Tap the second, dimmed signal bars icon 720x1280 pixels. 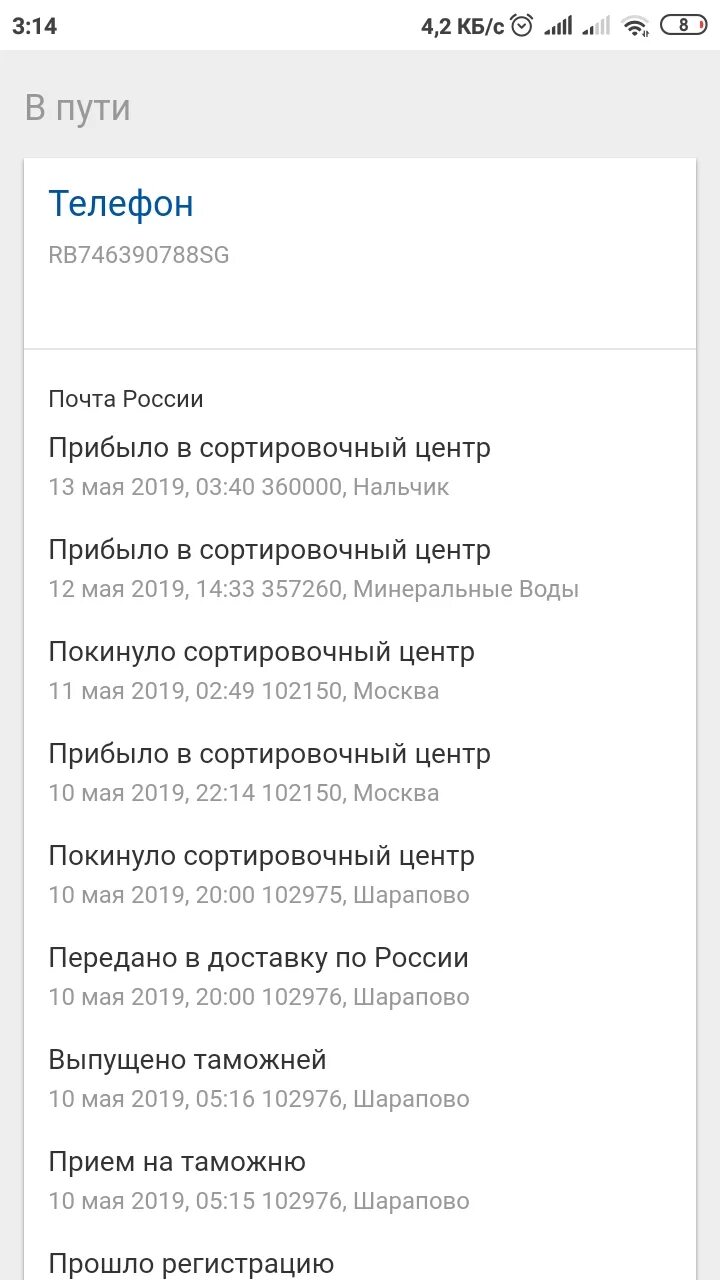click(596, 26)
